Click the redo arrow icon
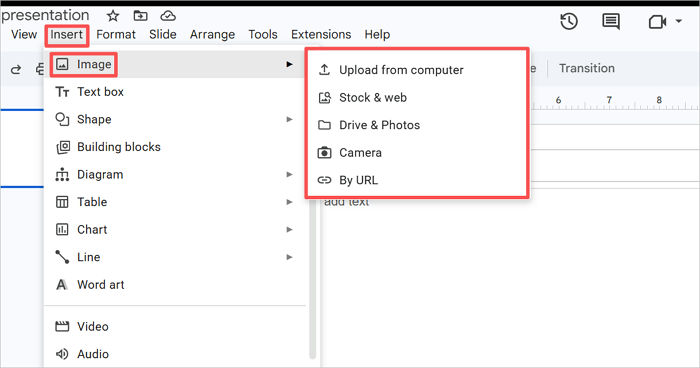Image resolution: width=700 pixels, height=368 pixels. point(16,69)
